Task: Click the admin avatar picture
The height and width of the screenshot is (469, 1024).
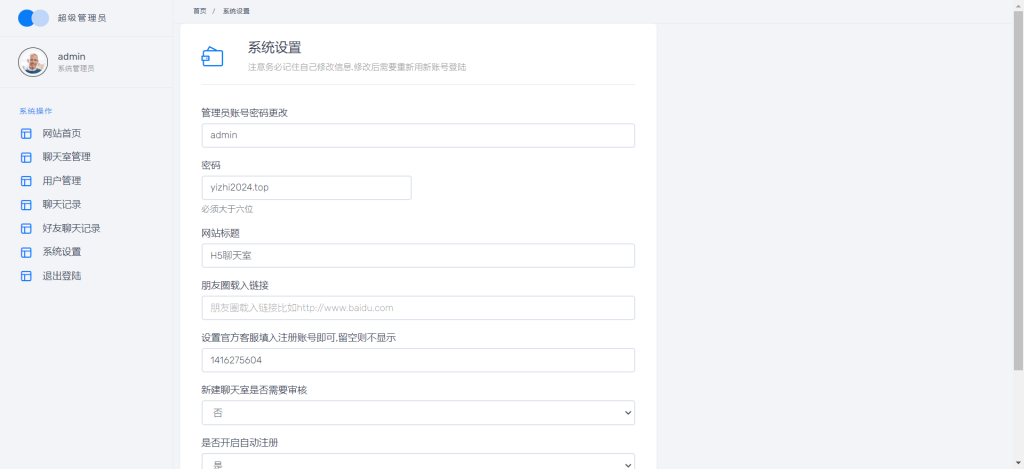Action: (33, 62)
